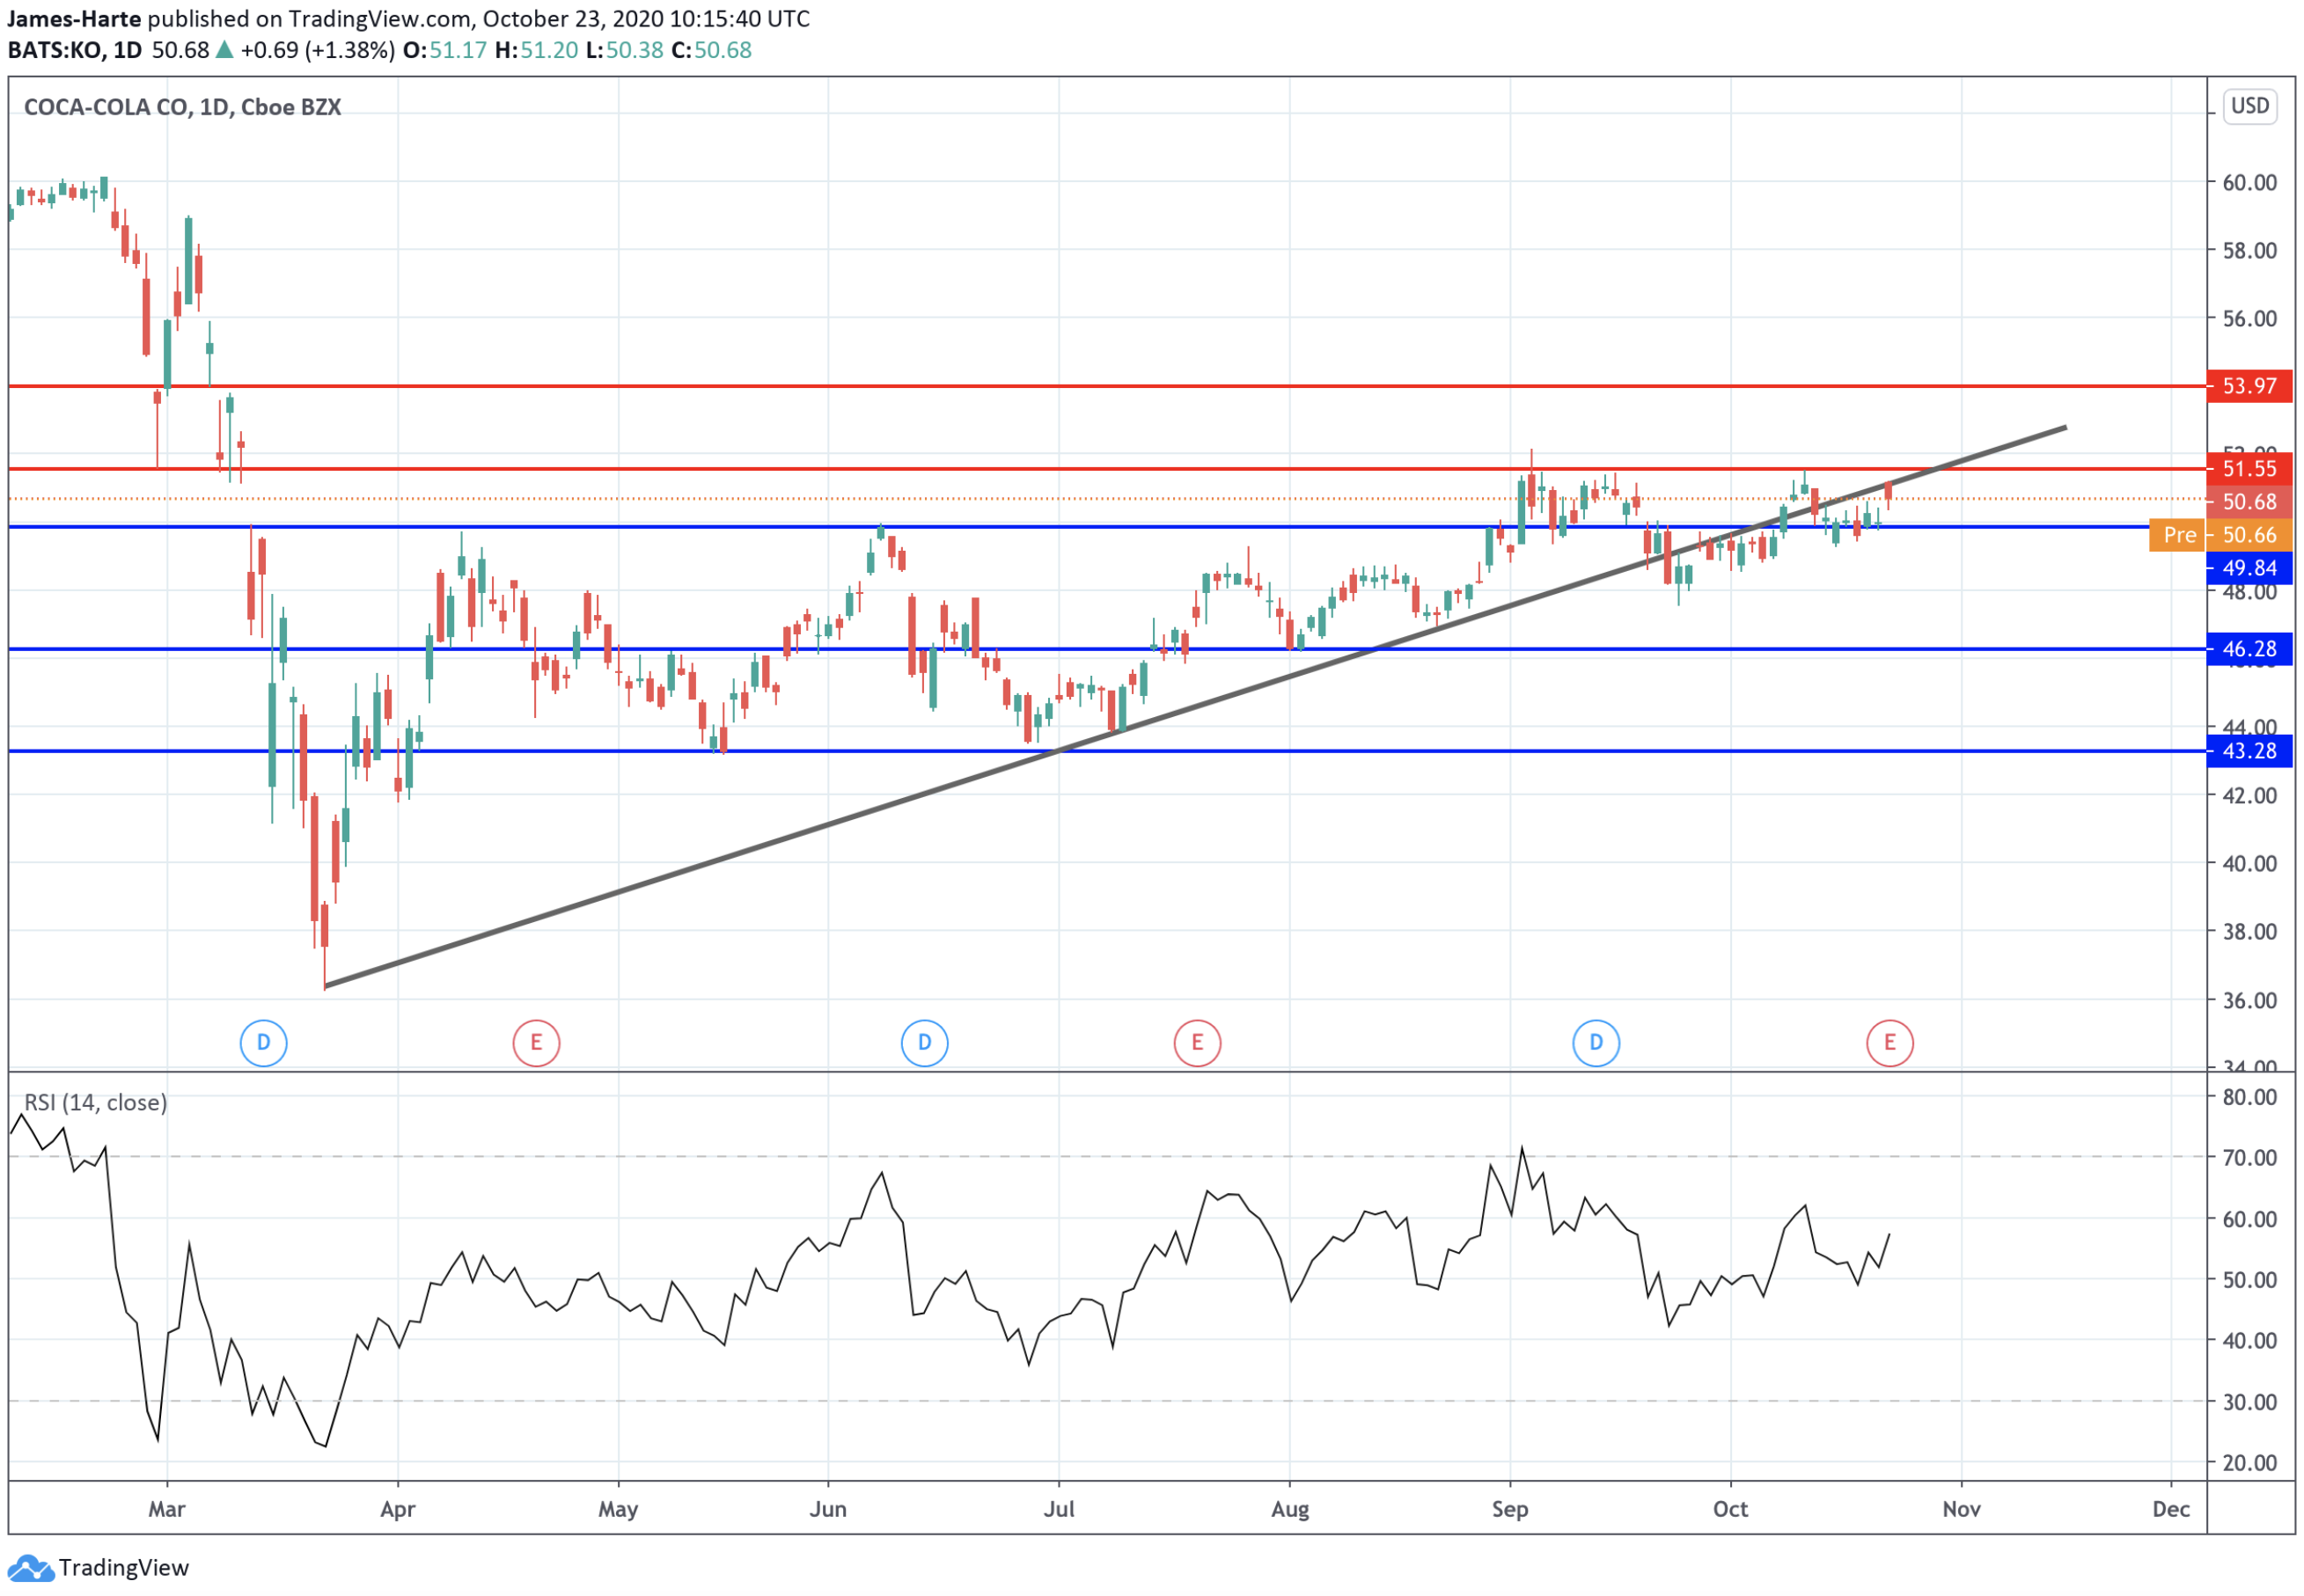Click the E earnings marker near August
This screenshot has width=2304, height=1596.
1196,1041
